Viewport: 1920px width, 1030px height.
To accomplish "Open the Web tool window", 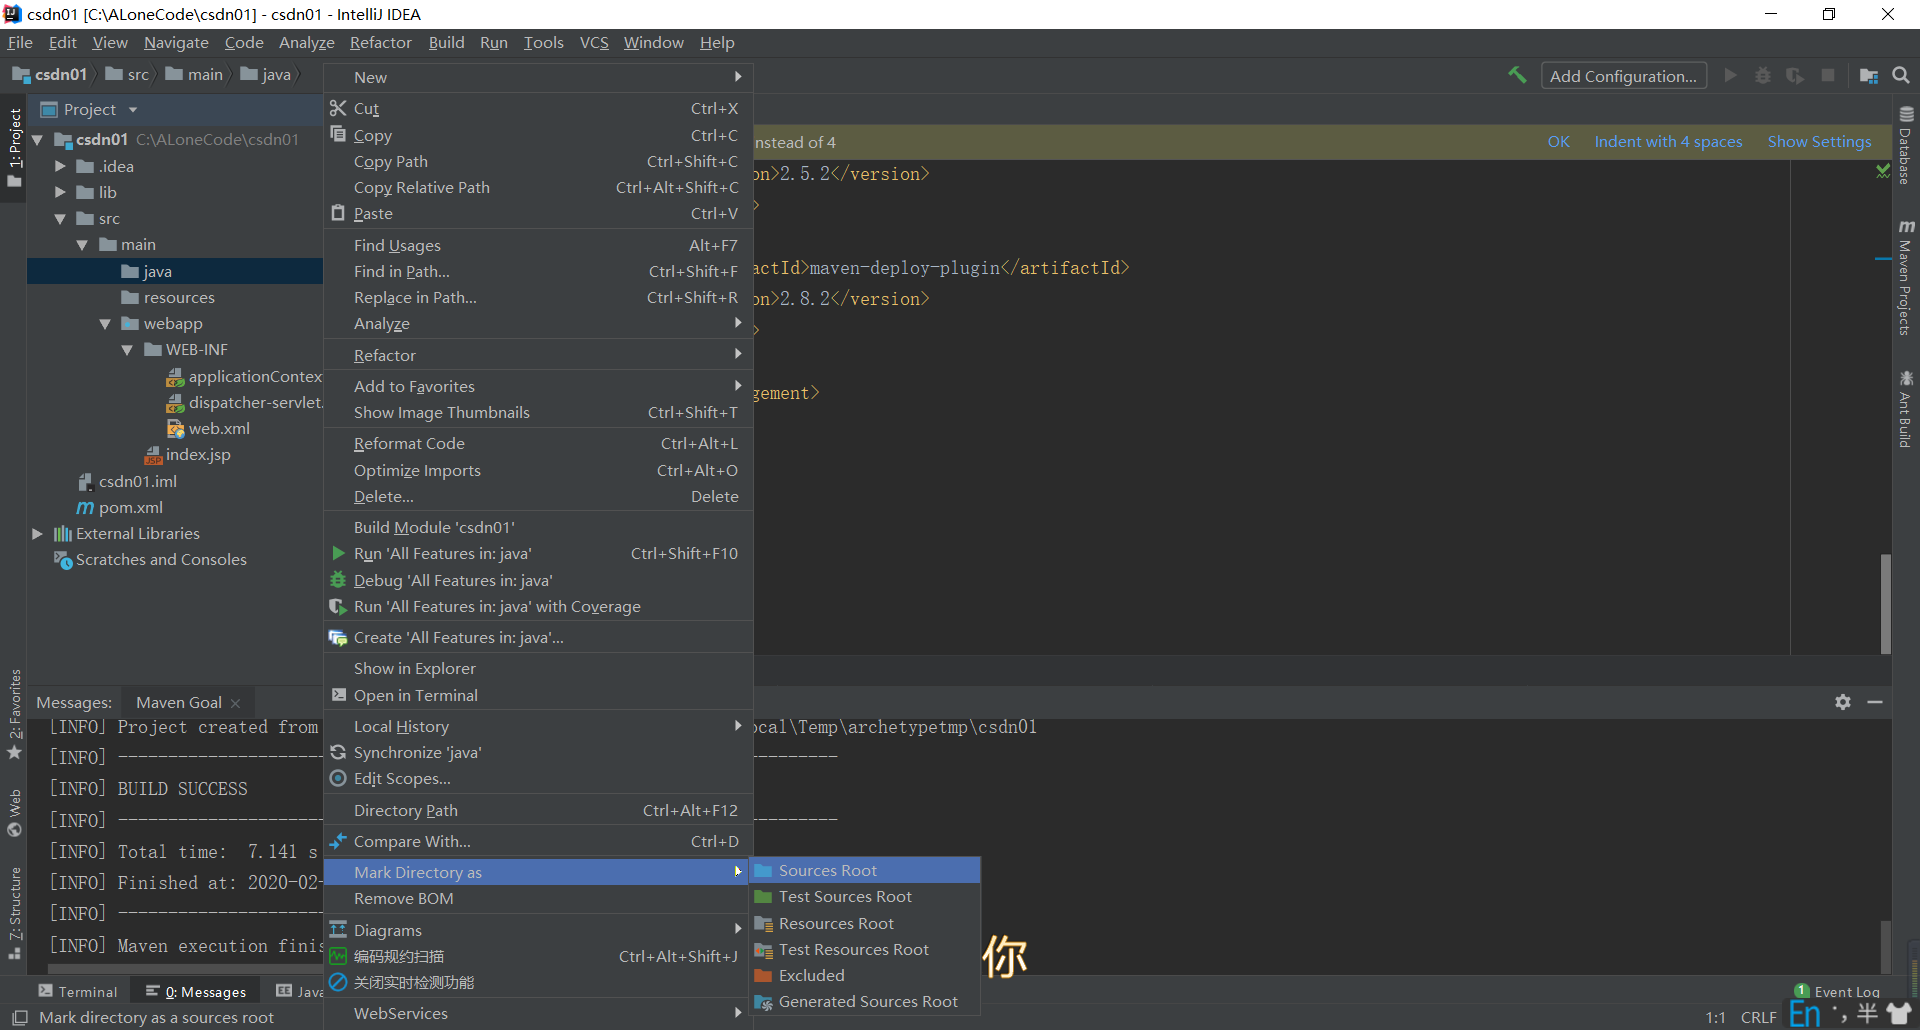I will click(x=14, y=813).
